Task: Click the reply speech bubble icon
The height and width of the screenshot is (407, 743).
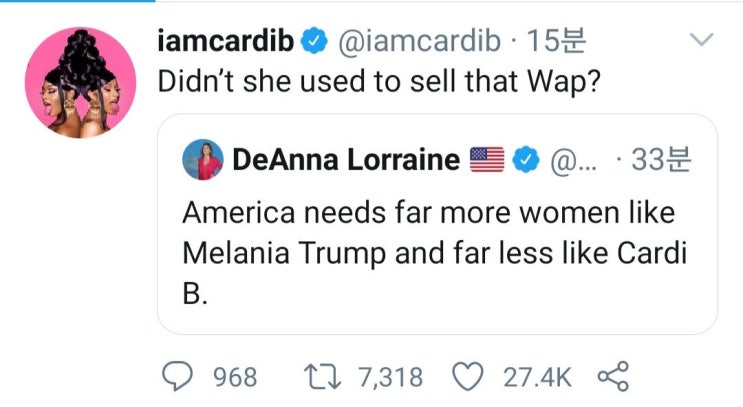Action: (178, 376)
